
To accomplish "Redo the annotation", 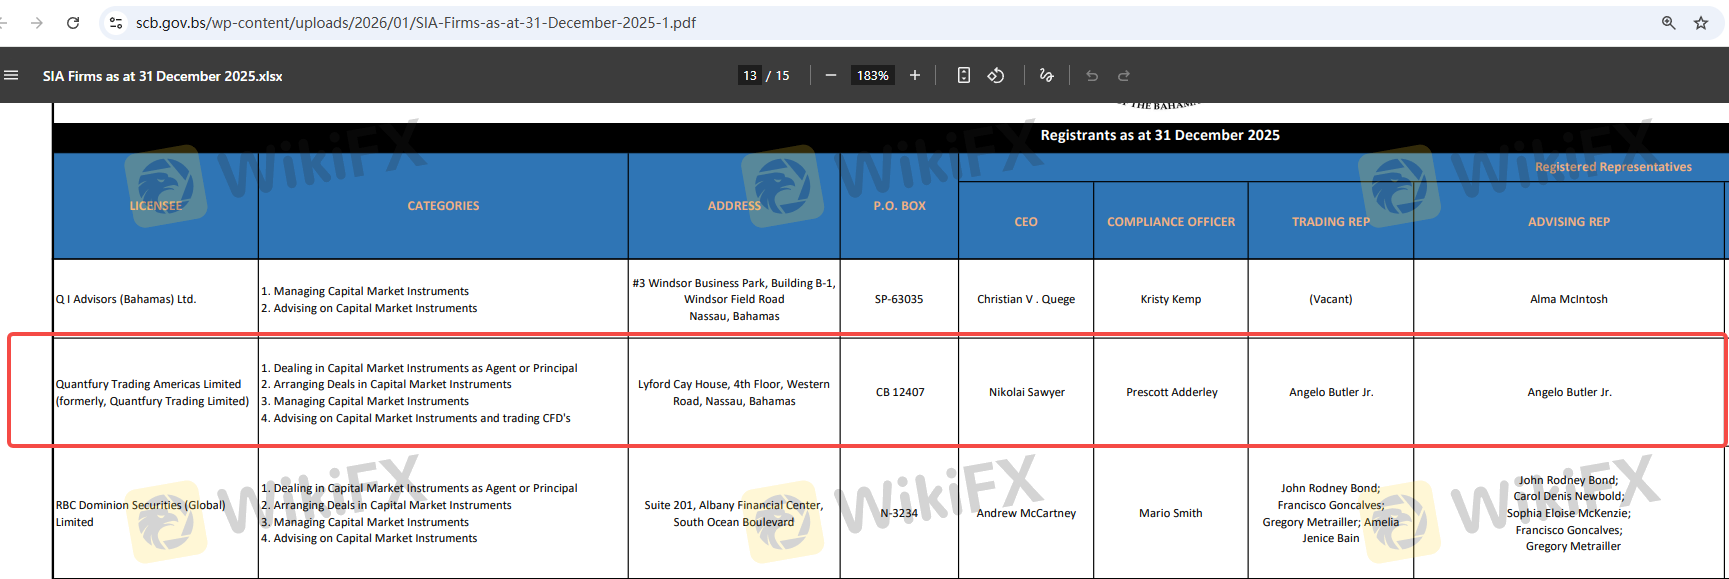I will 1124,75.
